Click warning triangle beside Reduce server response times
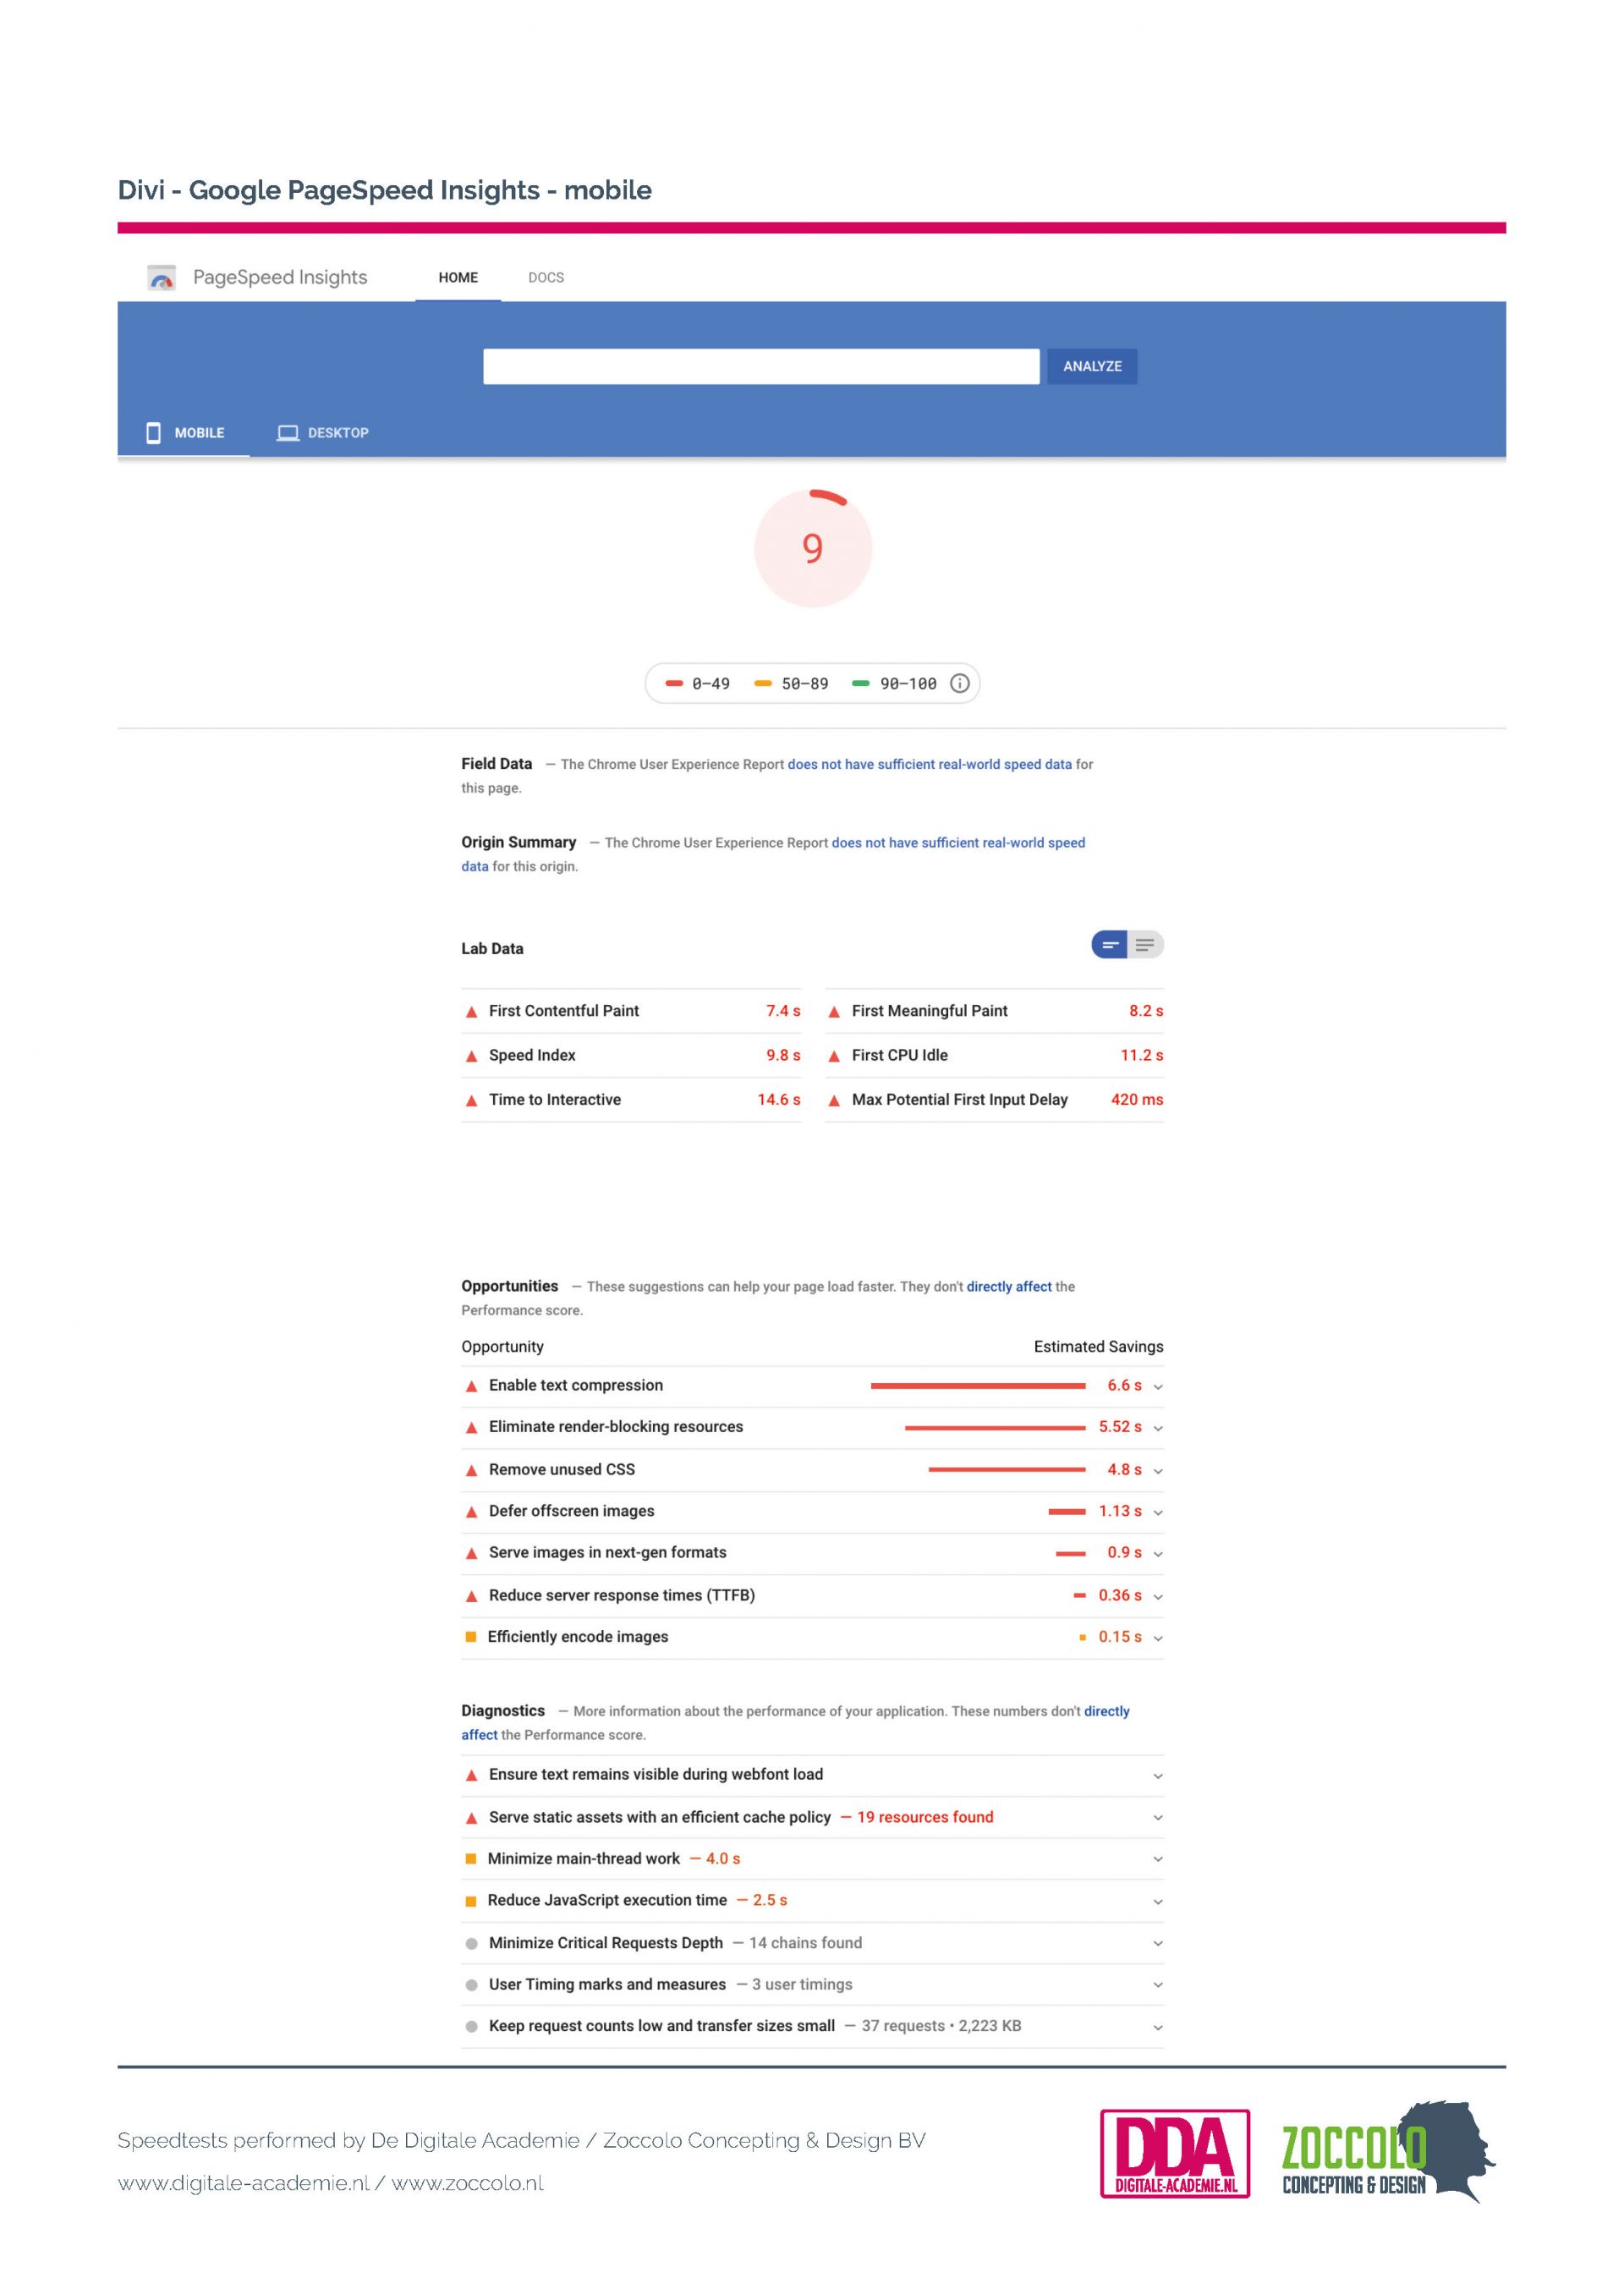 point(471,1596)
